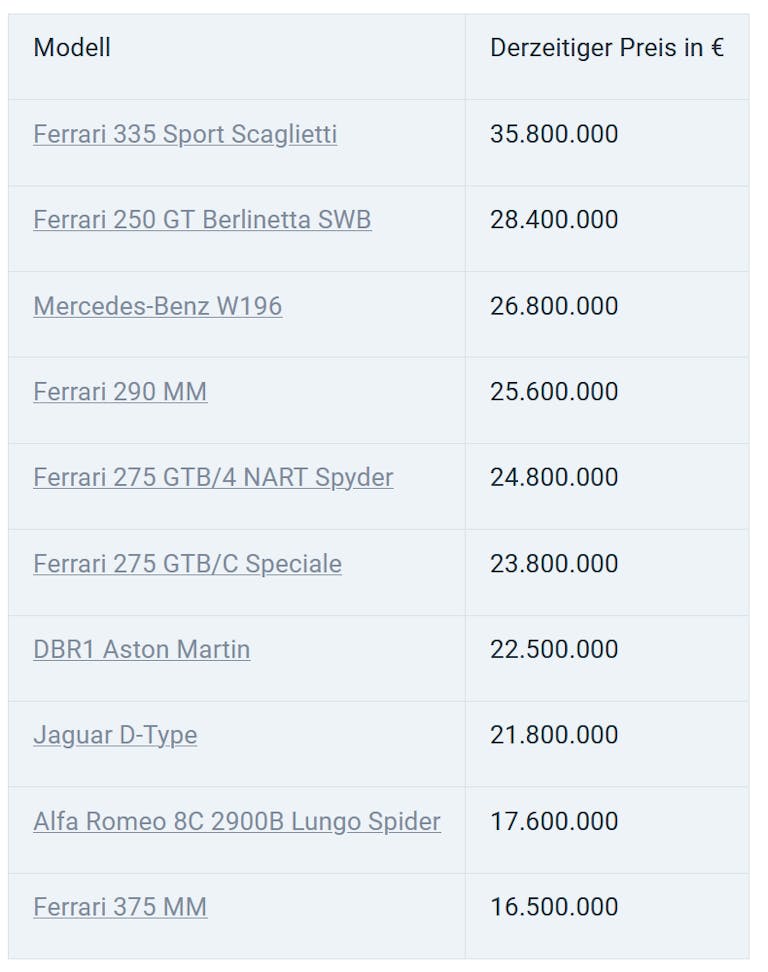Open the Alfa Romeo 8C 2900B Lungo Spider link
This screenshot has width=768, height=972.
[237, 822]
